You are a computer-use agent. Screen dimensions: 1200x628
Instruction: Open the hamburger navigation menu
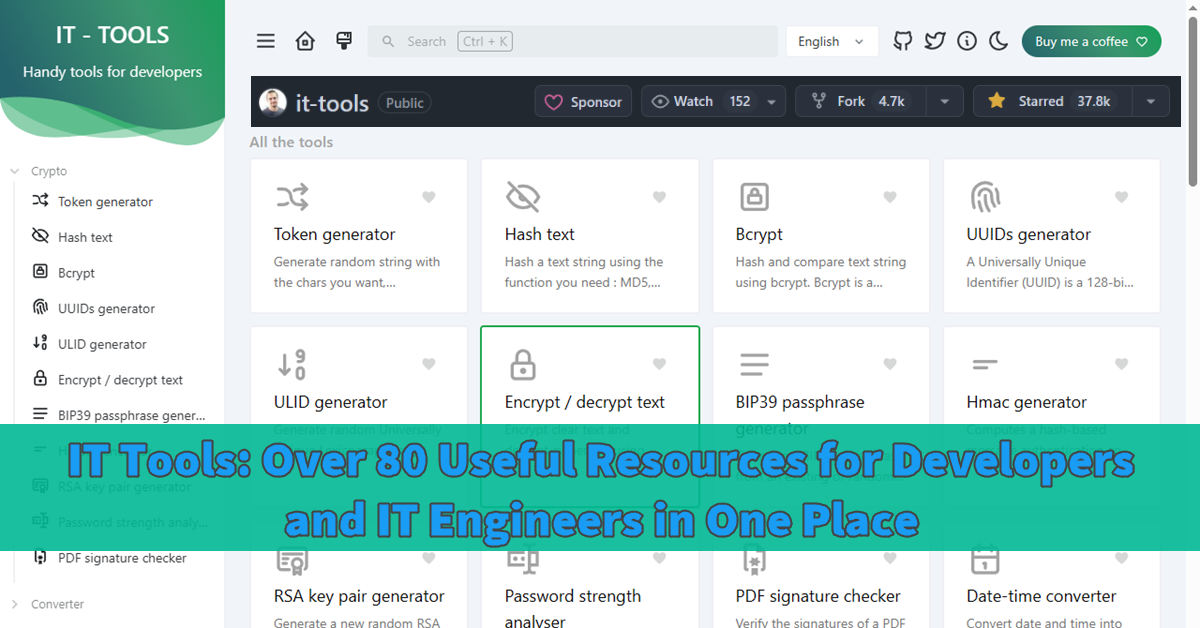[x=265, y=41]
